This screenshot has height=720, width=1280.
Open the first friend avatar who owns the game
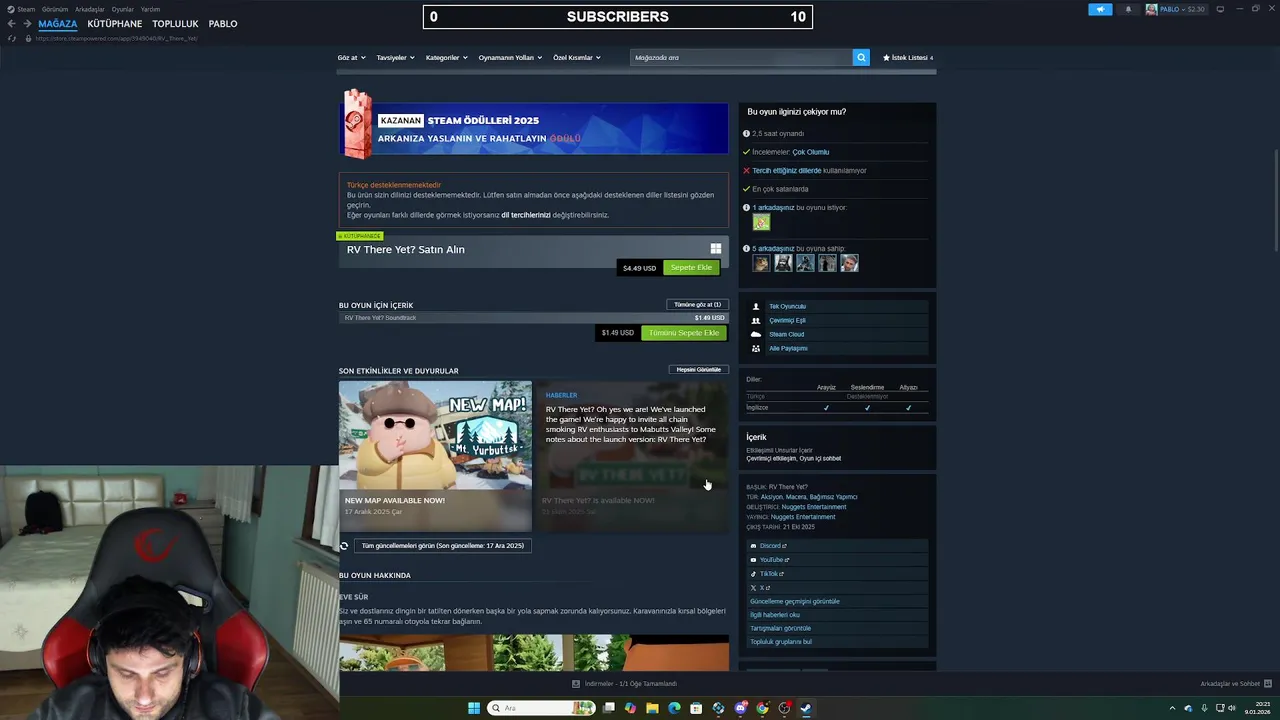point(761,263)
